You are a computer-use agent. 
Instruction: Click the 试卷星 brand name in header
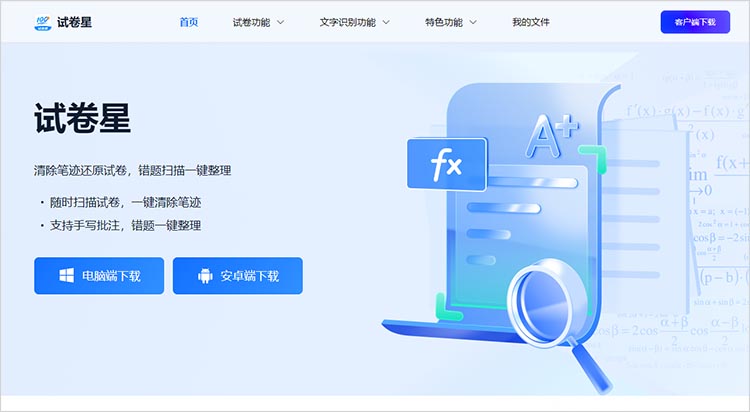[x=74, y=22]
